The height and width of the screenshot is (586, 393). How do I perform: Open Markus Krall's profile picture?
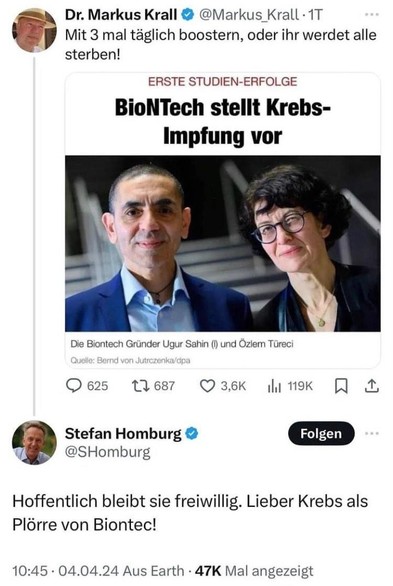tap(34, 30)
